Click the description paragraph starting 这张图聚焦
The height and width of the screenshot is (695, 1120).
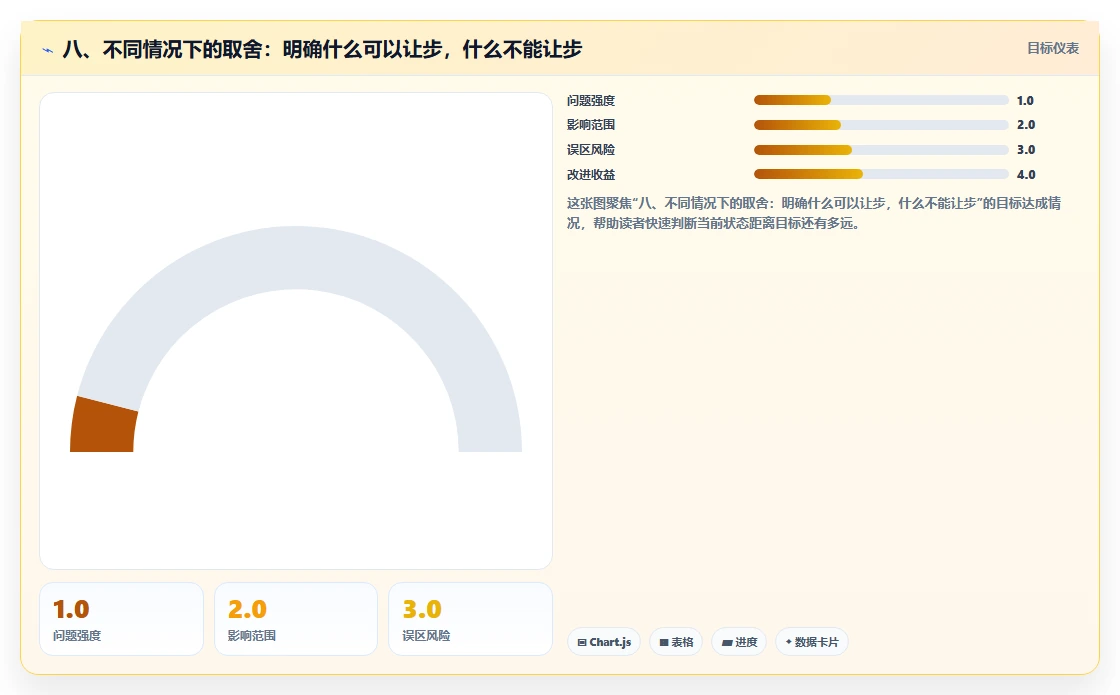click(x=814, y=213)
